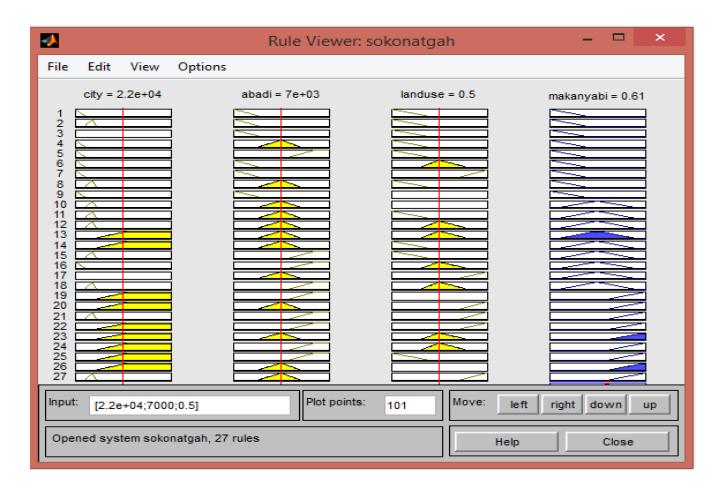Click the rule 6 landuse membership plot

click(439, 164)
